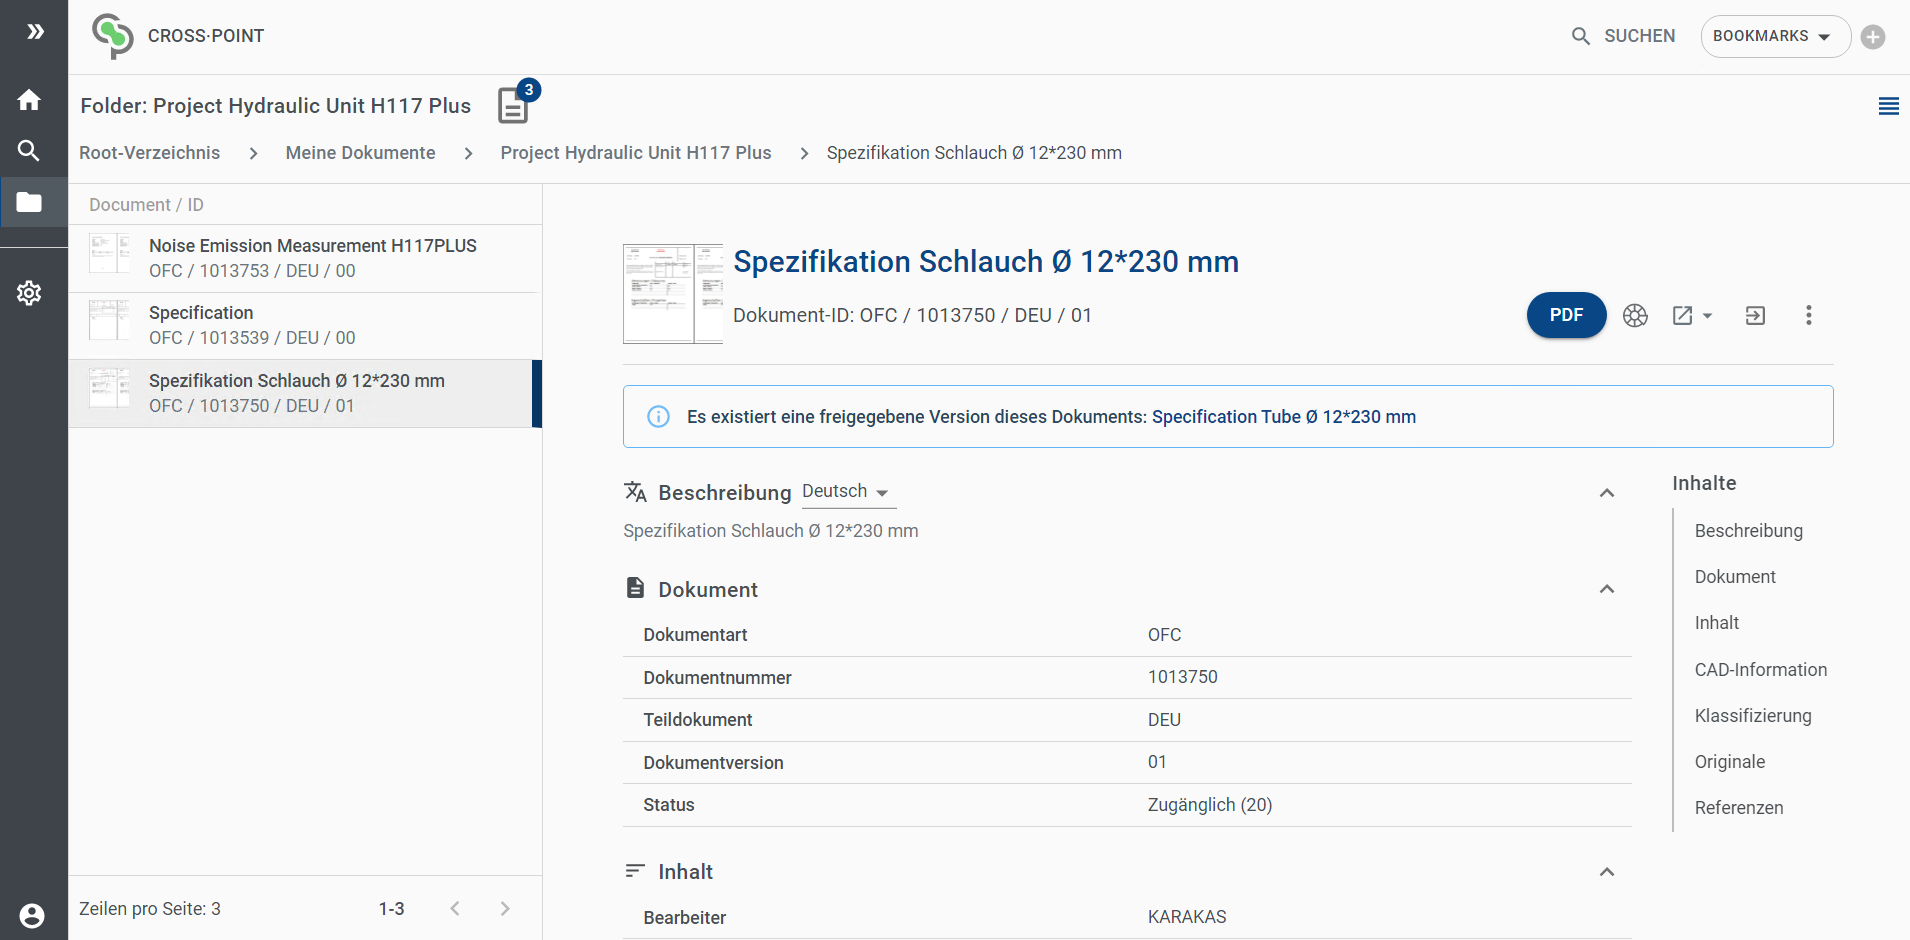Select the folder icon in sidebar
The height and width of the screenshot is (940, 1910).
point(29,202)
